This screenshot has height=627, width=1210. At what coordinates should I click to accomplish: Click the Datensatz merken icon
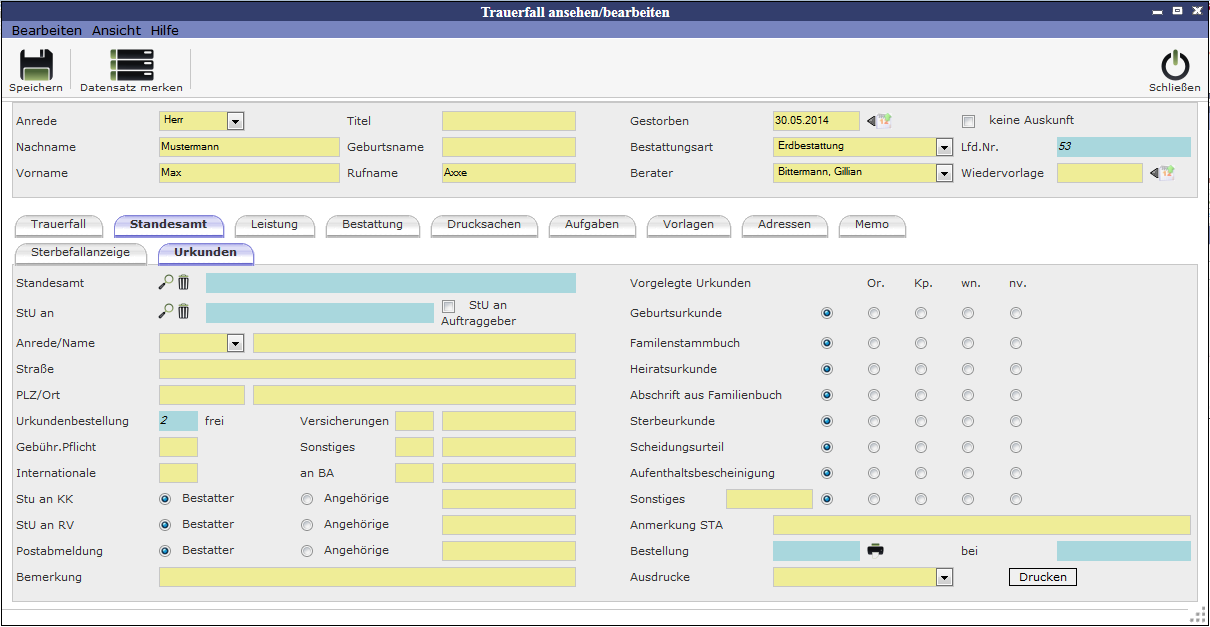[x=131, y=64]
